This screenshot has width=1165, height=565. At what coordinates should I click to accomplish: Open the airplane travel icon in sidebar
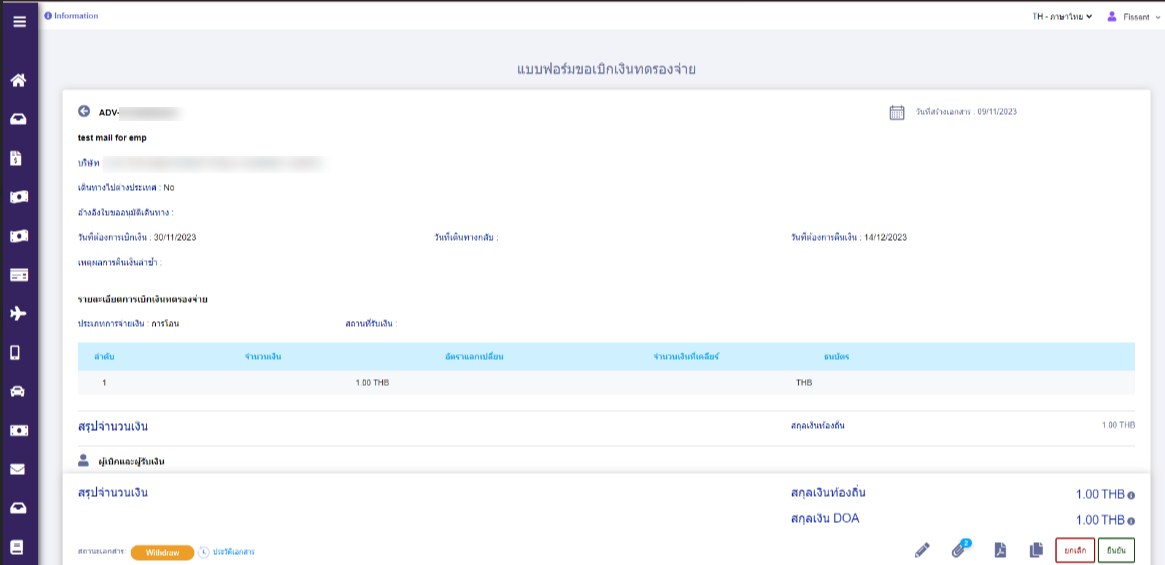pos(18,314)
